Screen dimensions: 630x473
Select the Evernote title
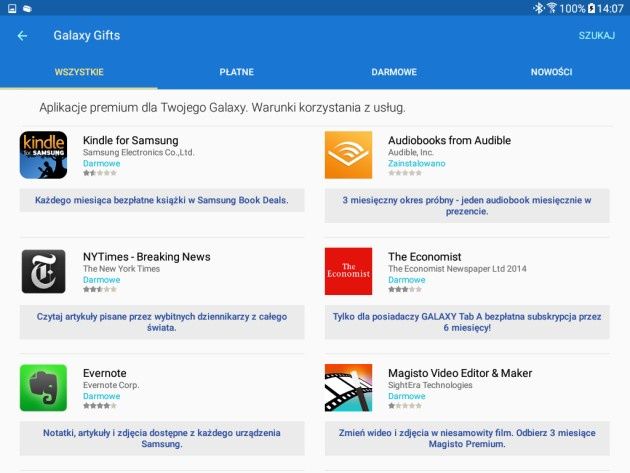tap(104, 373)
